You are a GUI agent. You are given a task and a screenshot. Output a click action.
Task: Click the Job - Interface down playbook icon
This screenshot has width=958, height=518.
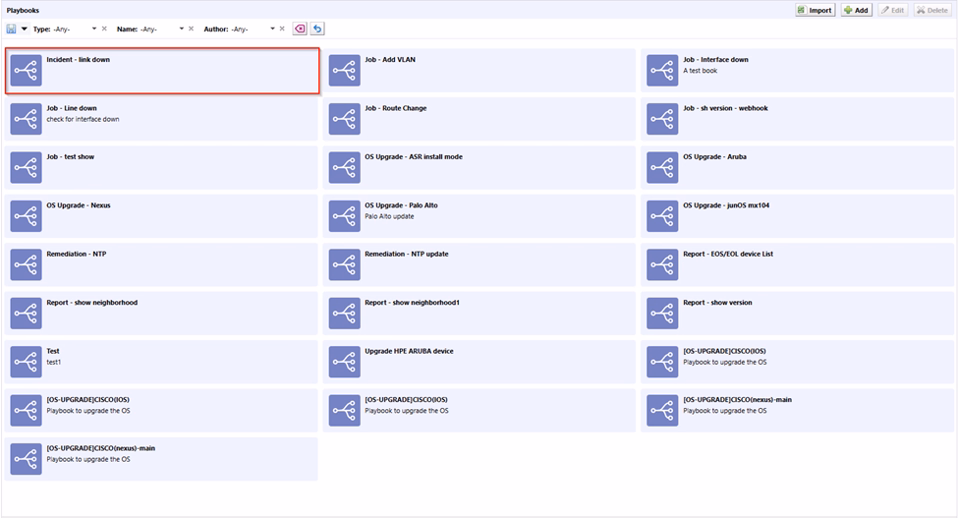click(x=662, y=70)
